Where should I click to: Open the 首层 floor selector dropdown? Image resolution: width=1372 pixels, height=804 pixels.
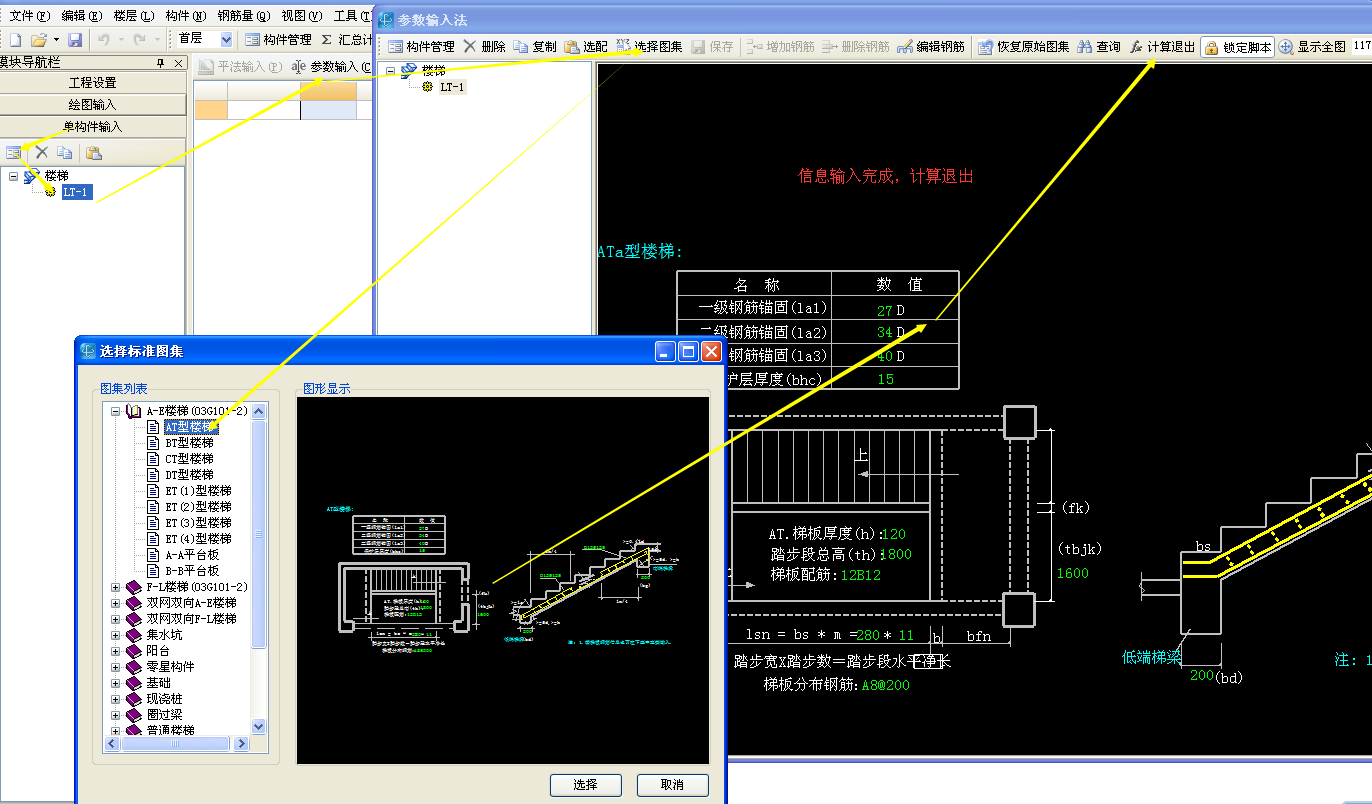point(226,40)
